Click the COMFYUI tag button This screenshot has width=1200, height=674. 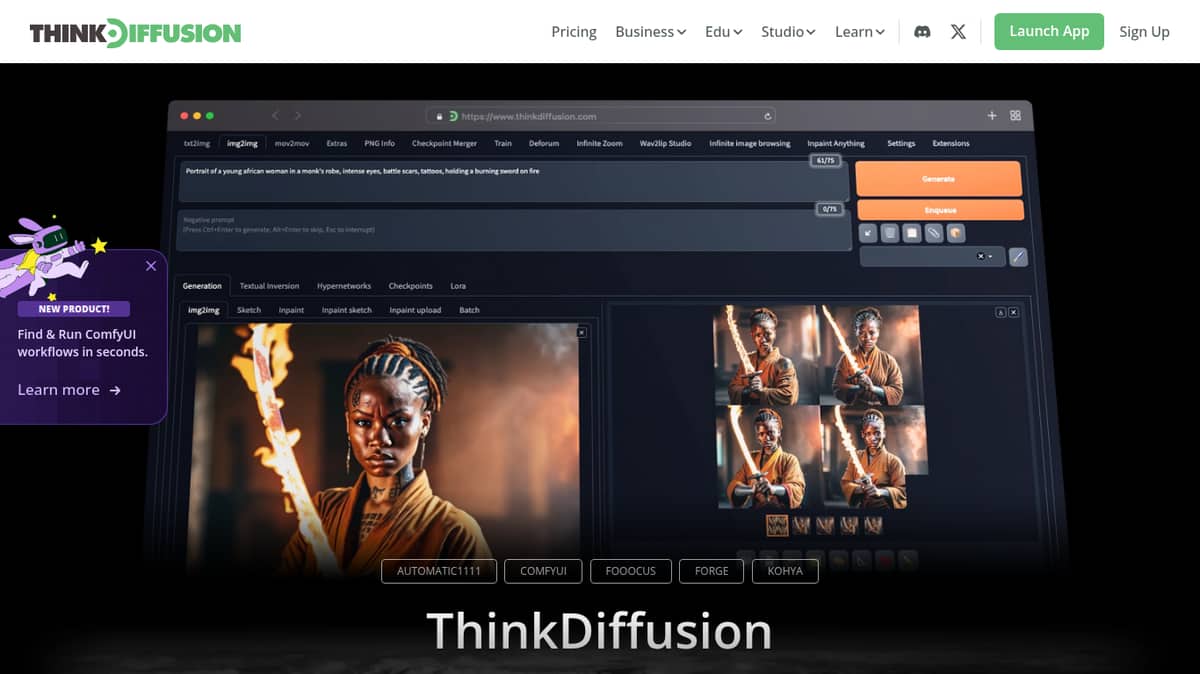[543, 571]
